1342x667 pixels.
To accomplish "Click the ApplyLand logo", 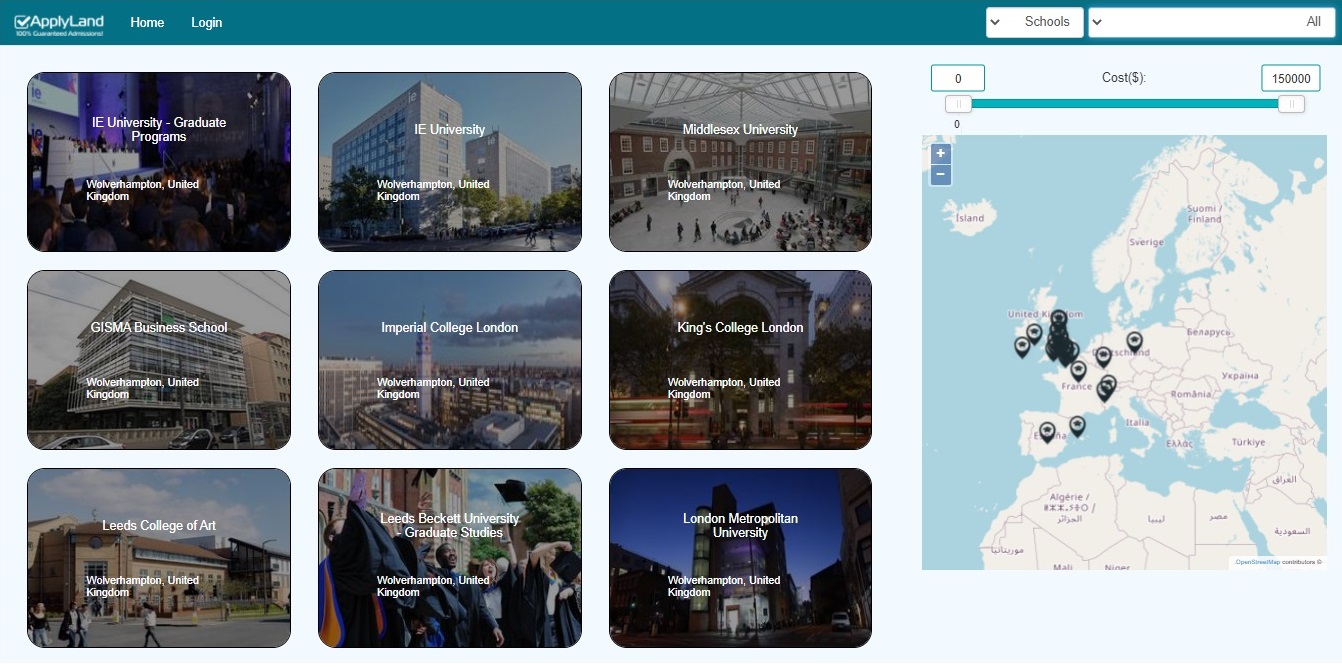I will click(59, 23).
